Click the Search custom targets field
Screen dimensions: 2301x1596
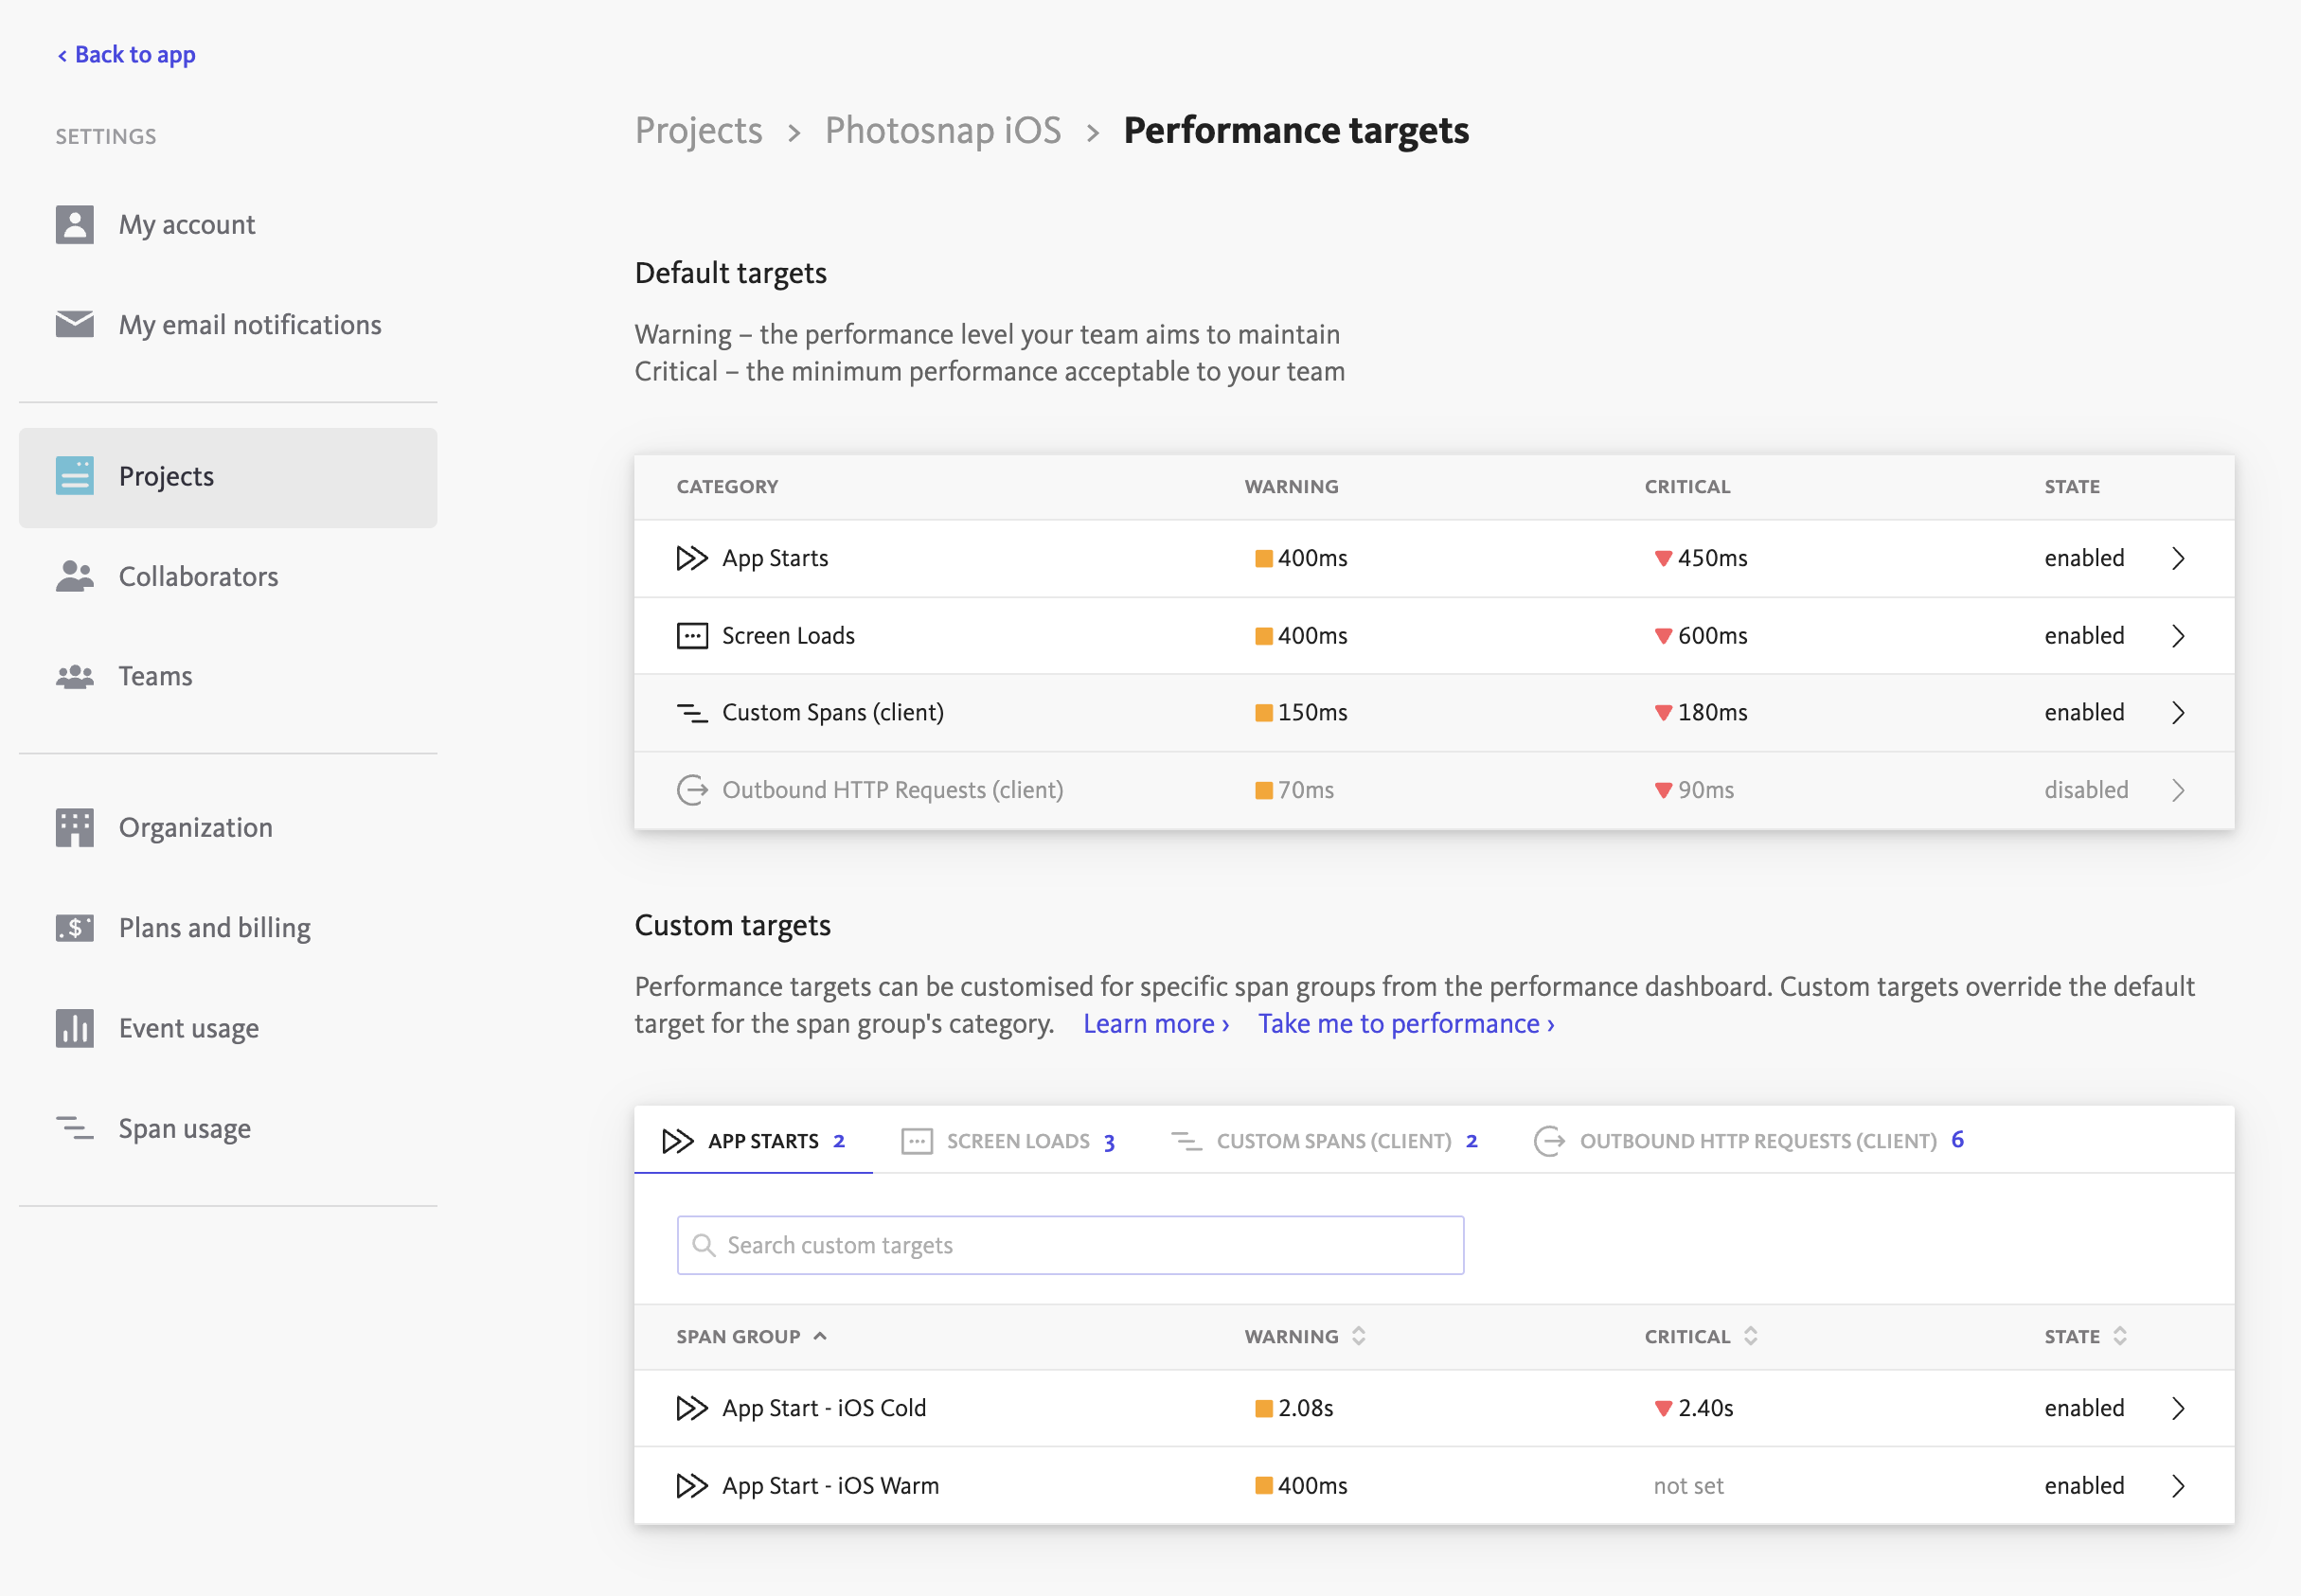coord(1069,1244)
